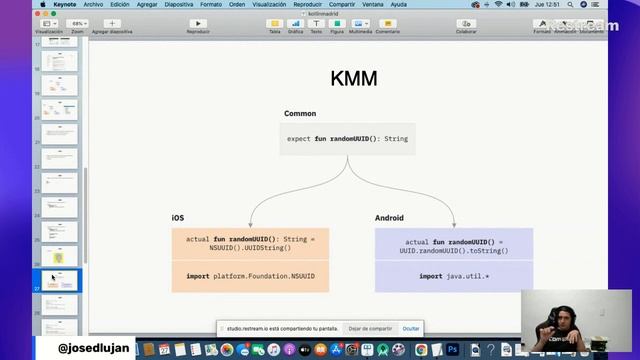Viewport: 640px width, 360px height.
Task: Click the Ocultar link in sharing bar
Action: [411, 329]
